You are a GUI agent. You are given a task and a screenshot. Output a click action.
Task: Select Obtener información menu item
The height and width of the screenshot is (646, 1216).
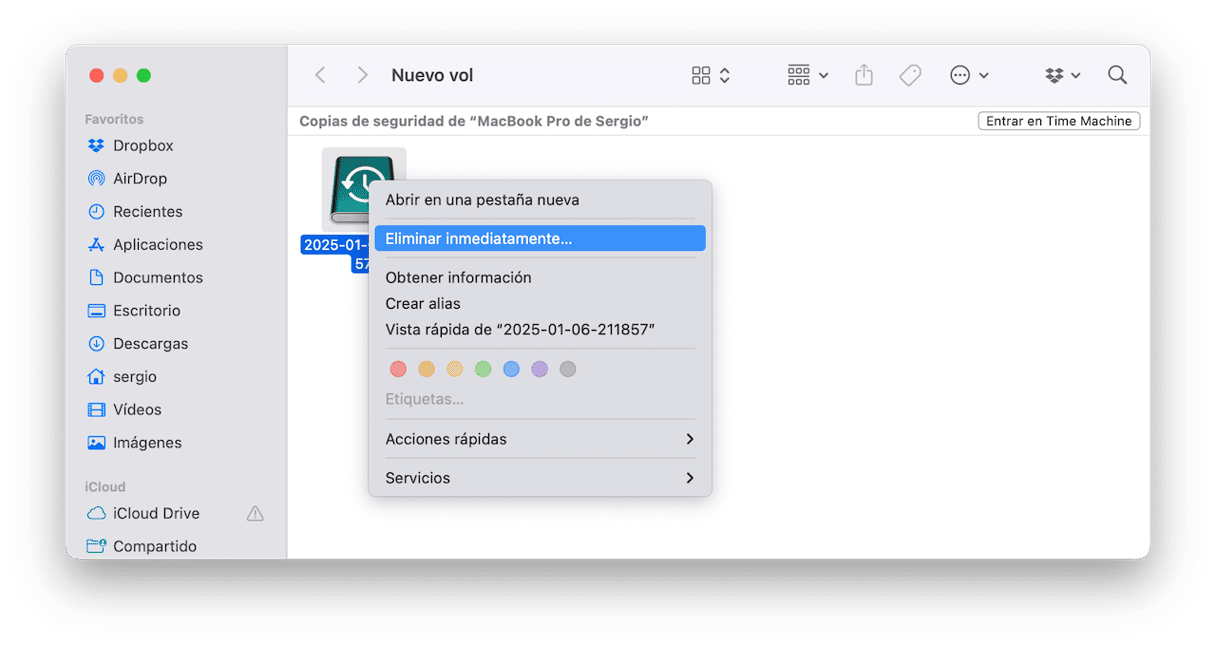coord(458,277)
